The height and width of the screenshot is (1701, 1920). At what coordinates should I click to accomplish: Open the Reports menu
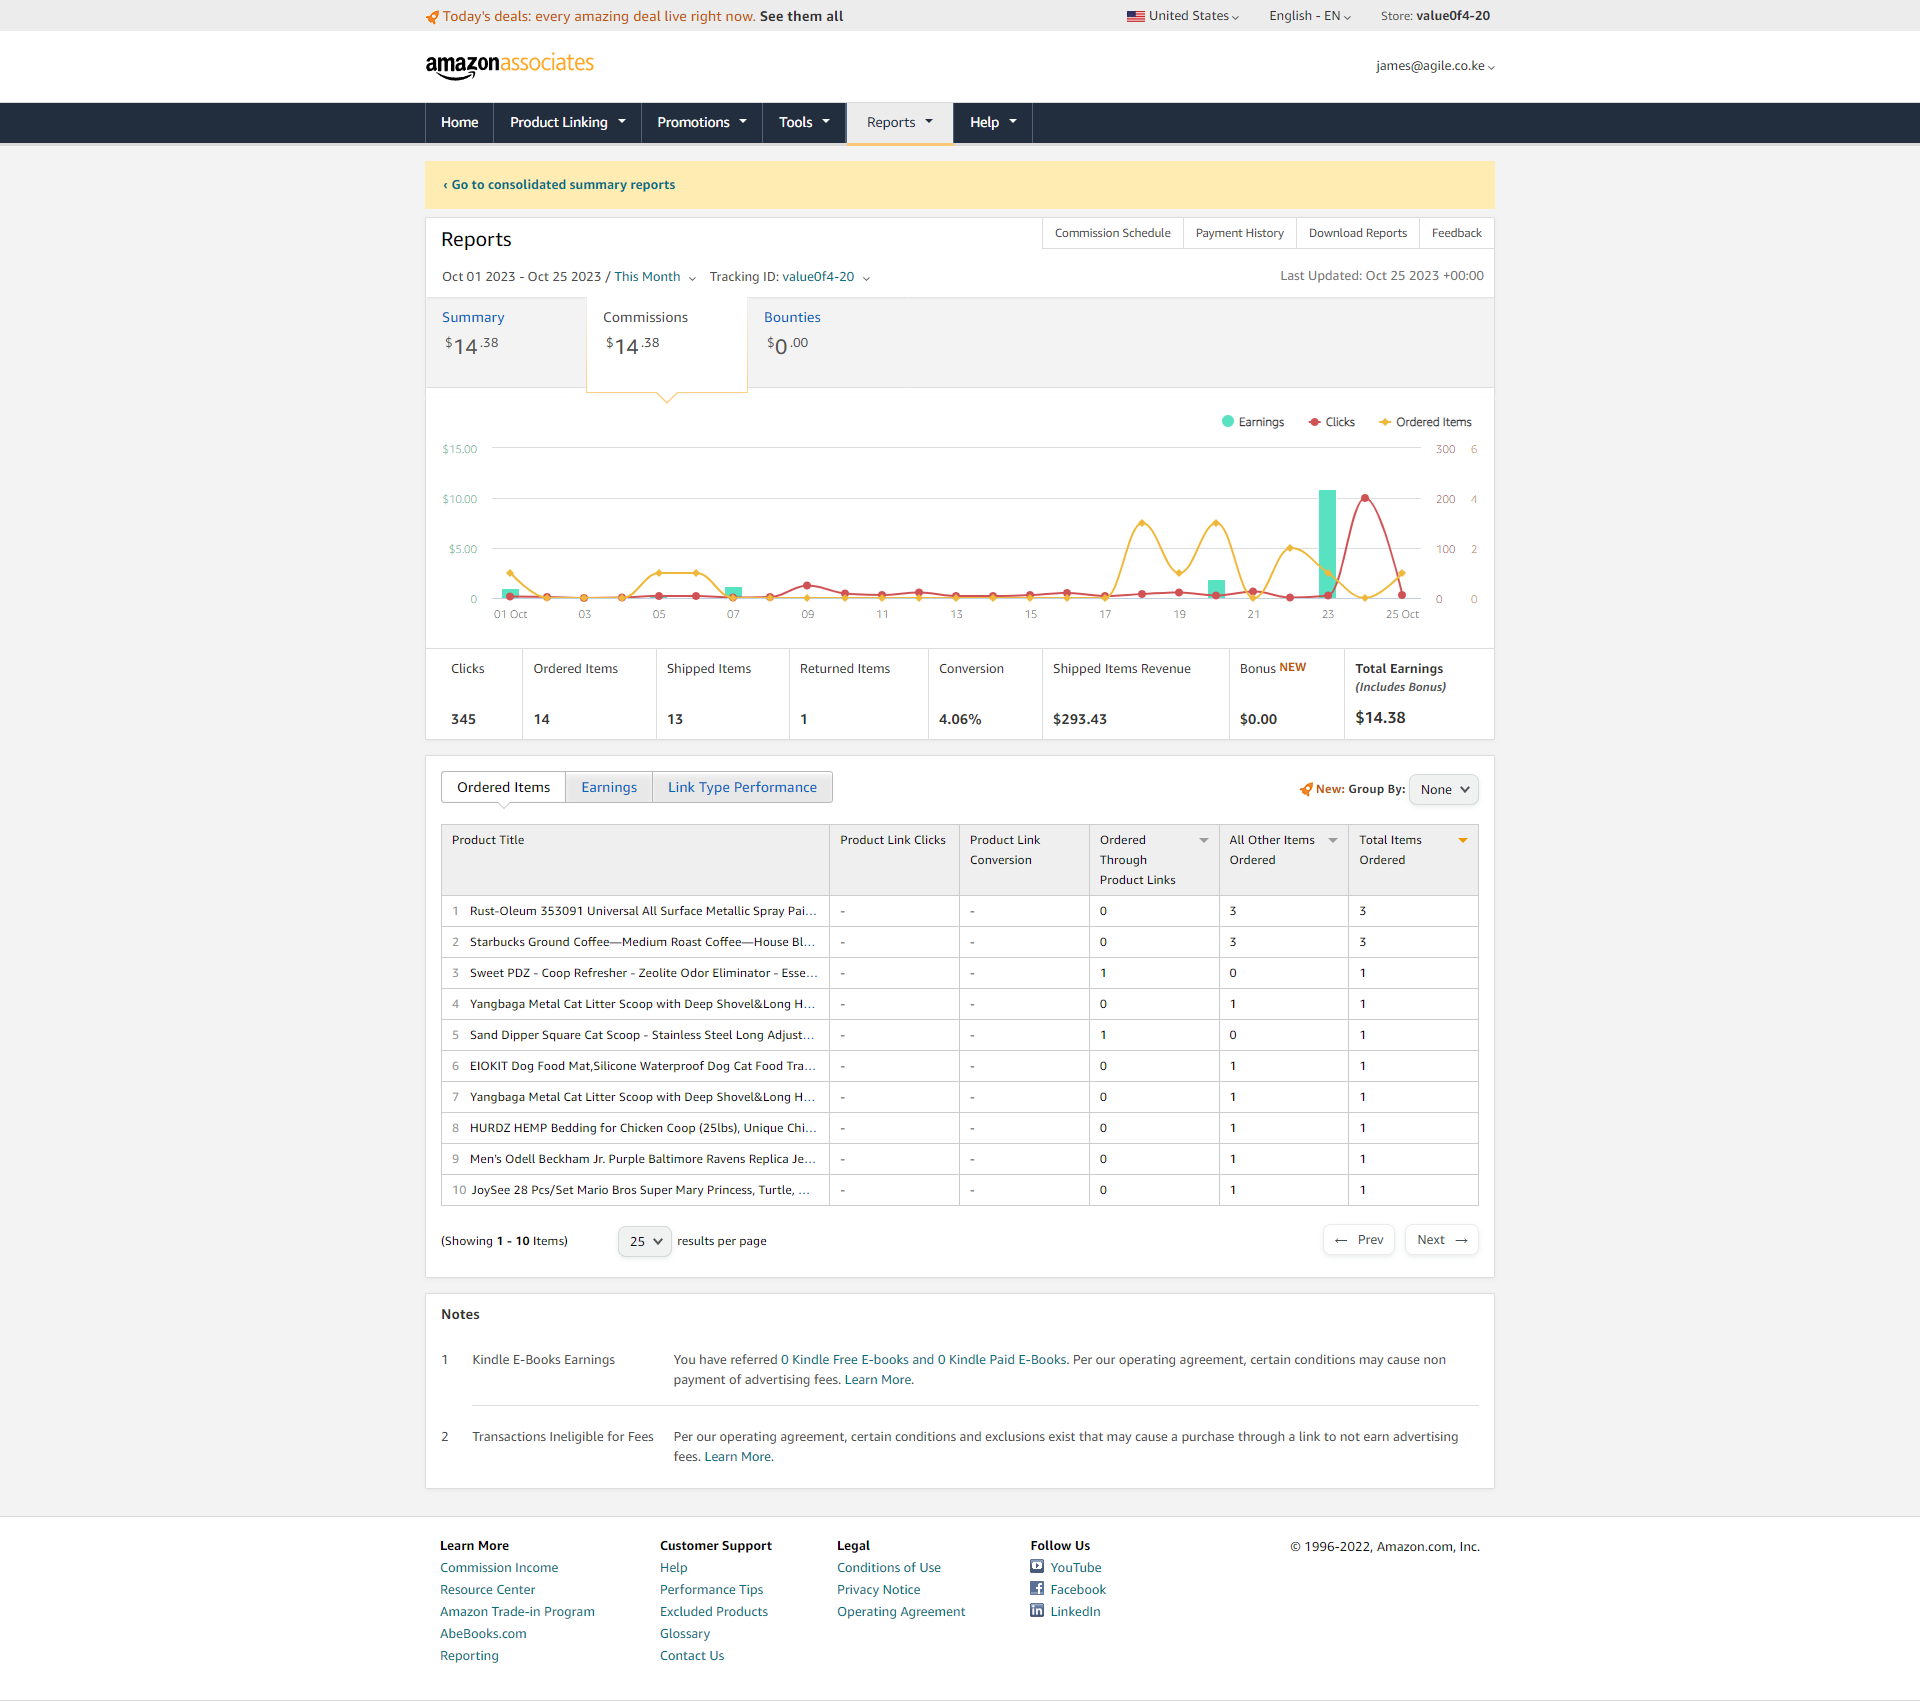coord(899,122)
